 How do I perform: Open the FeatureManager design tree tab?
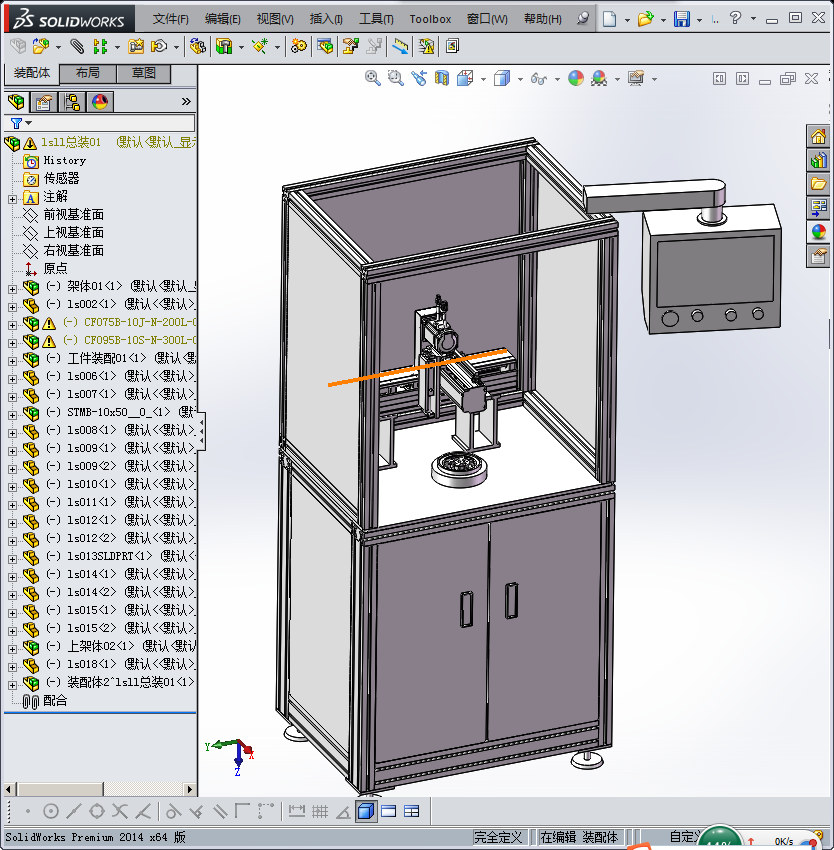click(x=16, y=101)
